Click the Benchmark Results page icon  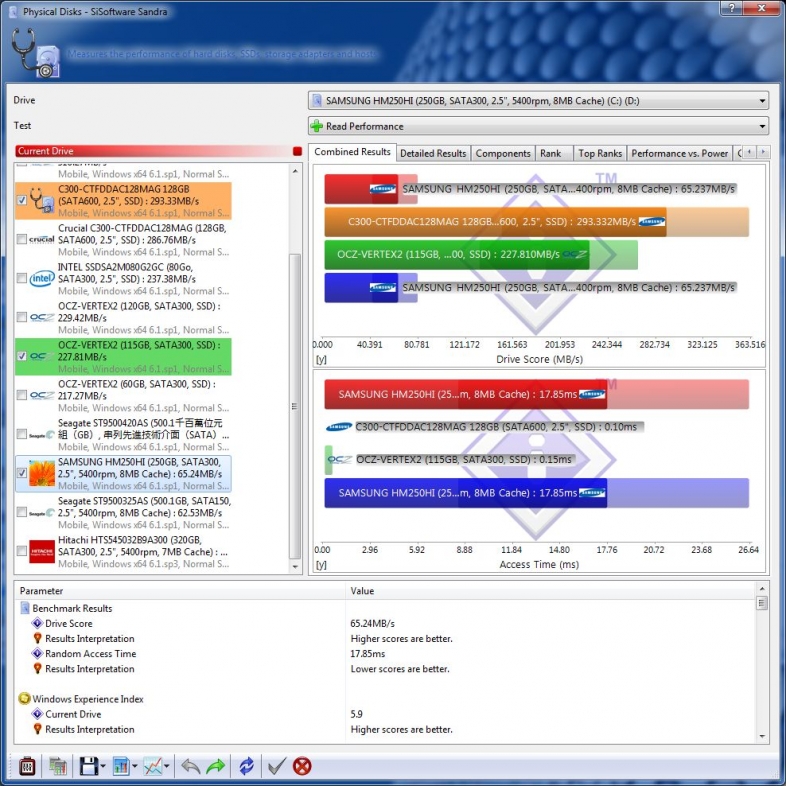25,608
